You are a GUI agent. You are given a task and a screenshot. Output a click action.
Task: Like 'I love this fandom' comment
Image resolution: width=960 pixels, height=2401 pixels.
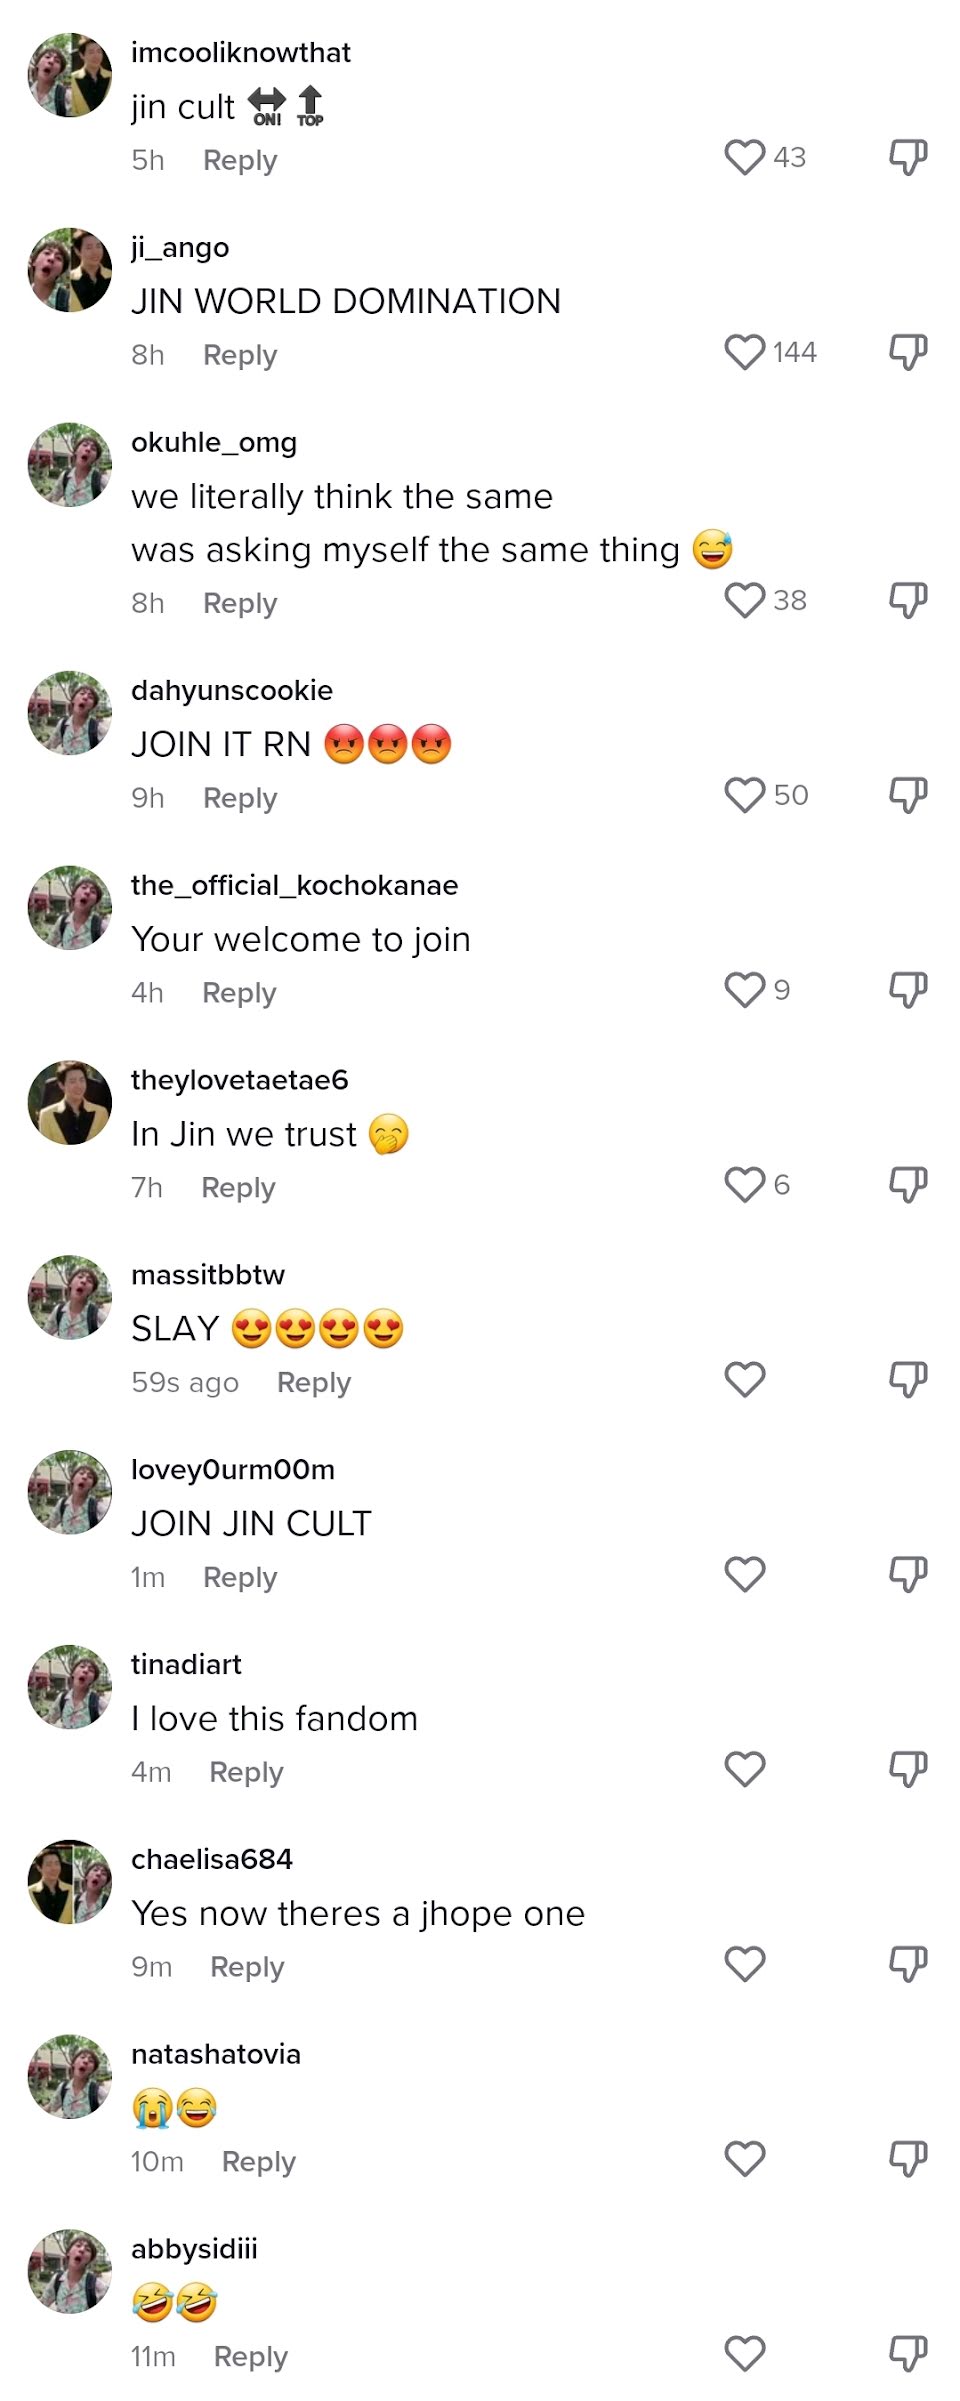(x=745, y=1770)
